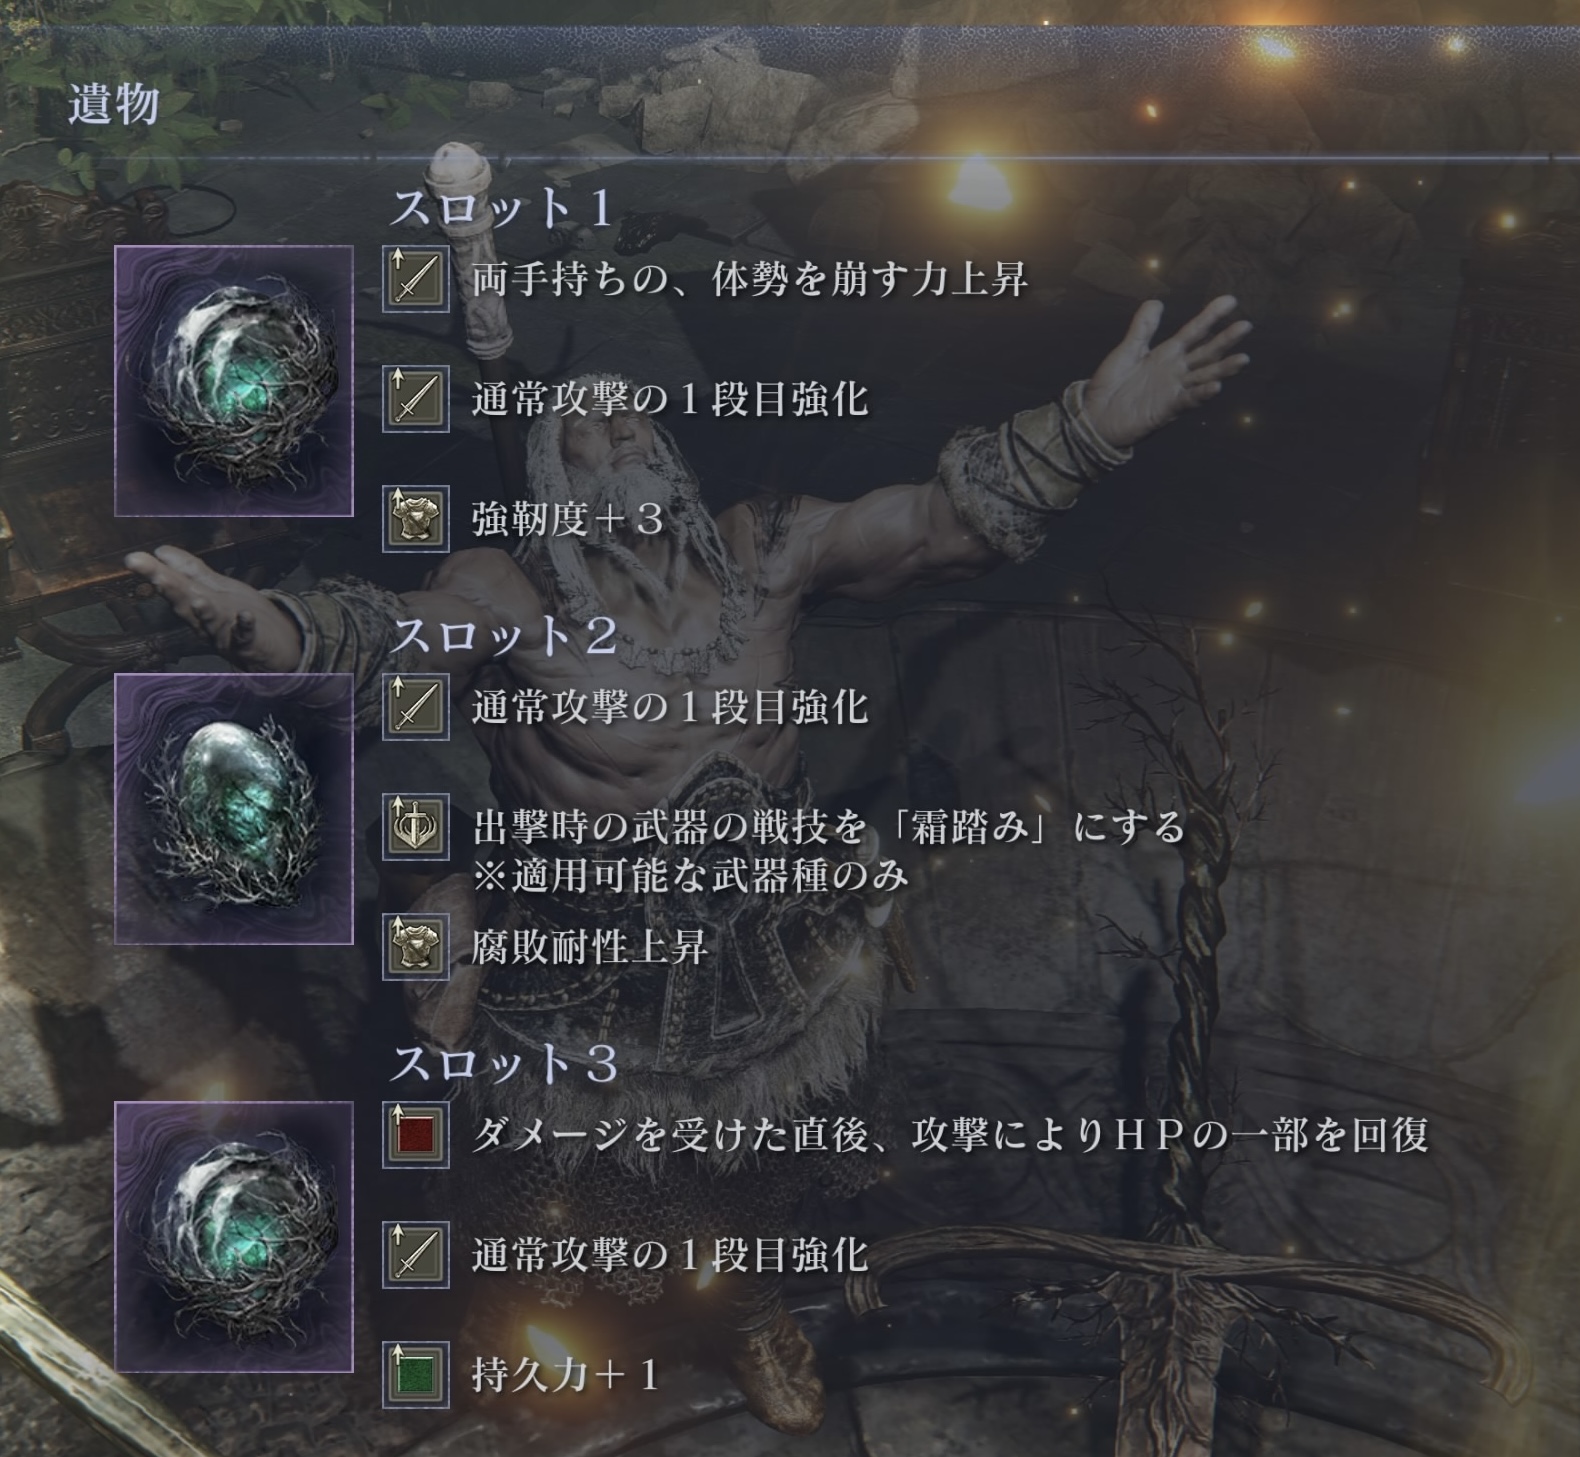Click the 遺物 panel title
The height and width of the screenshot is (1457, 1580).
(x=113, y=104)
